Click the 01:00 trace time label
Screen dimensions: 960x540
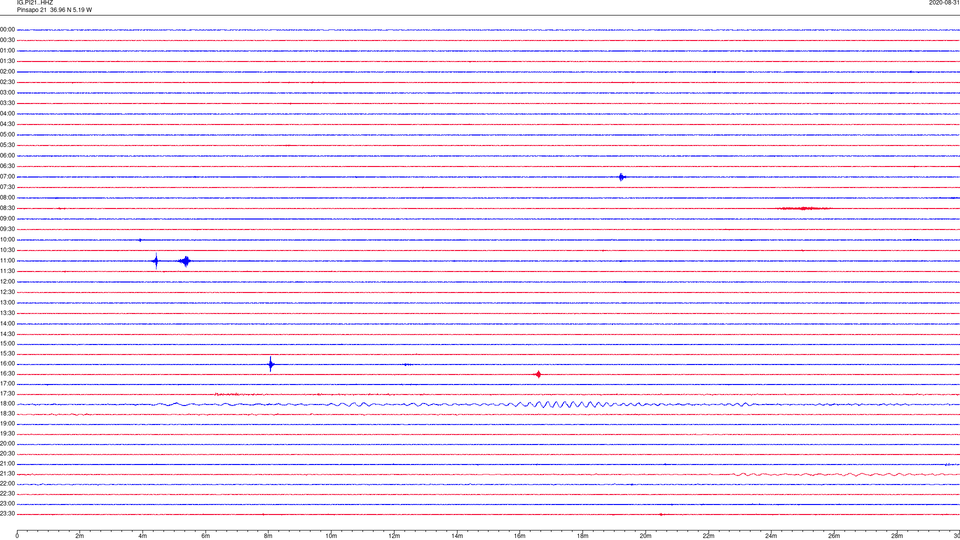click(7, 51)
